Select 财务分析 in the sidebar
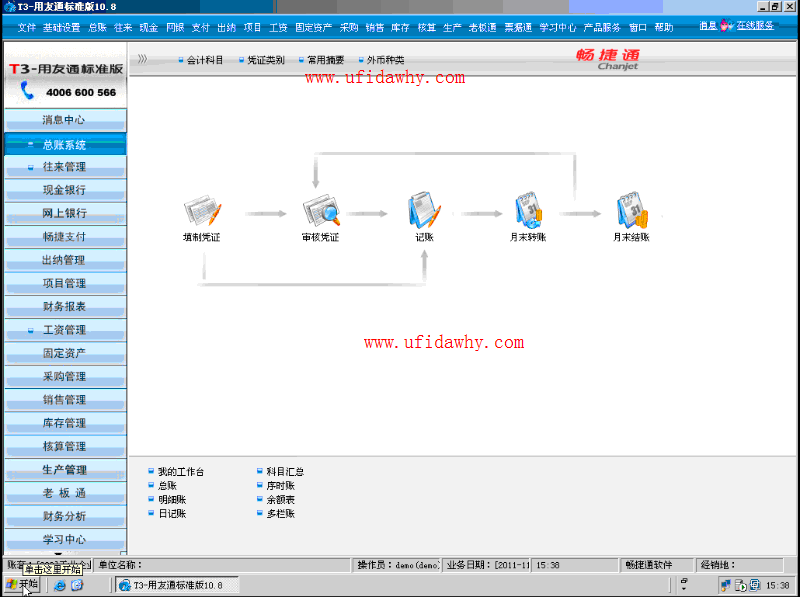 coord(65,516)
